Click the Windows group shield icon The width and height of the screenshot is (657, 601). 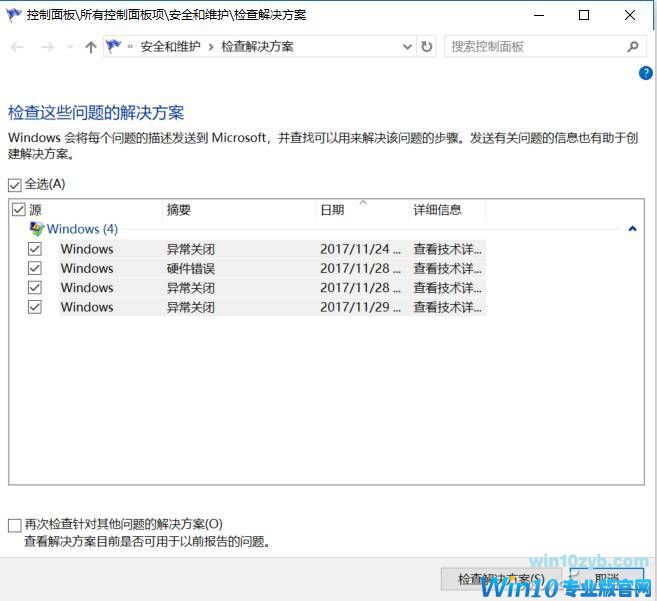(x=37, y=229)
